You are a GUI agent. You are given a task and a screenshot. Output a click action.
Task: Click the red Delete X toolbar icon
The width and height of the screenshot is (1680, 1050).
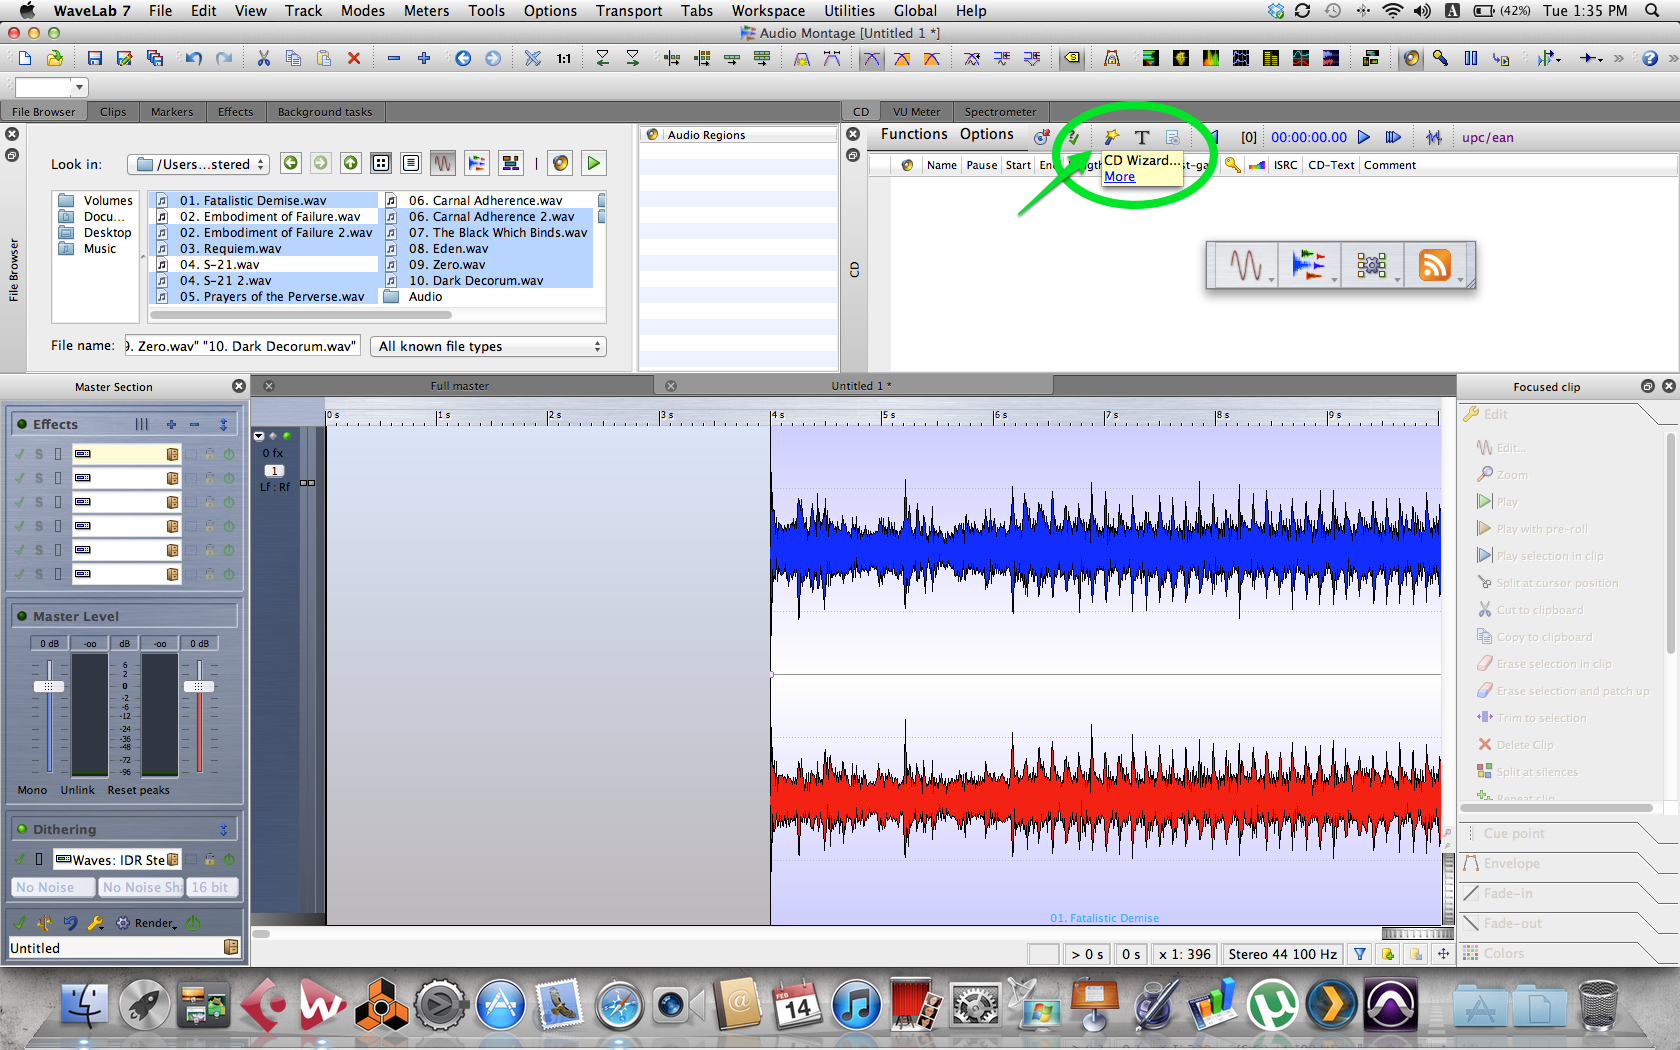tap(353, 58)
